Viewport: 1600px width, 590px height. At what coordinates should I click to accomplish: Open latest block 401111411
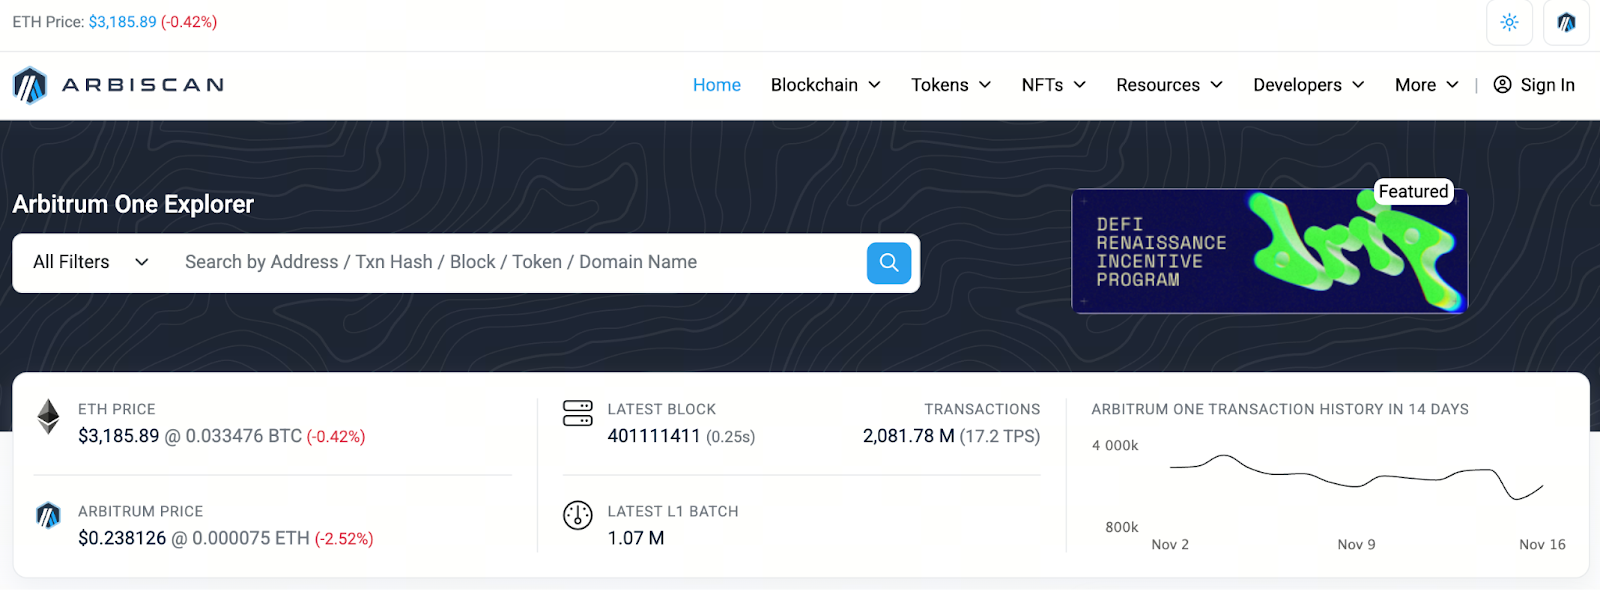[654, 436]
